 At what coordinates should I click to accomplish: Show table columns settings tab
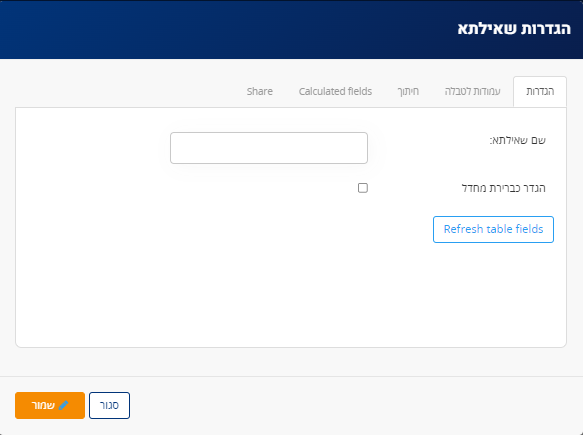coord(473,91)
